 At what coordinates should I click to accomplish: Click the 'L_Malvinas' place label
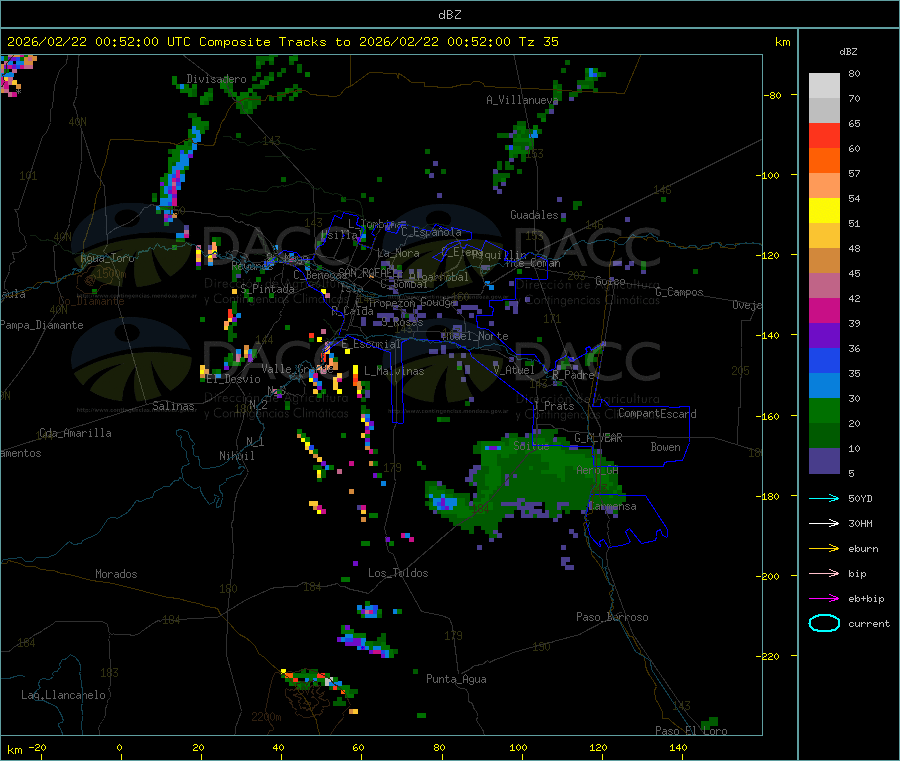click(x=394, y=371)
